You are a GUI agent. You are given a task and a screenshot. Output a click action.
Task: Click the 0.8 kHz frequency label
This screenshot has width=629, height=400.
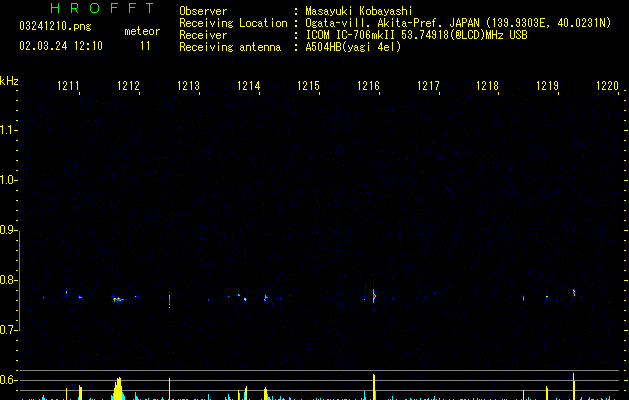[x=8, y=280]
